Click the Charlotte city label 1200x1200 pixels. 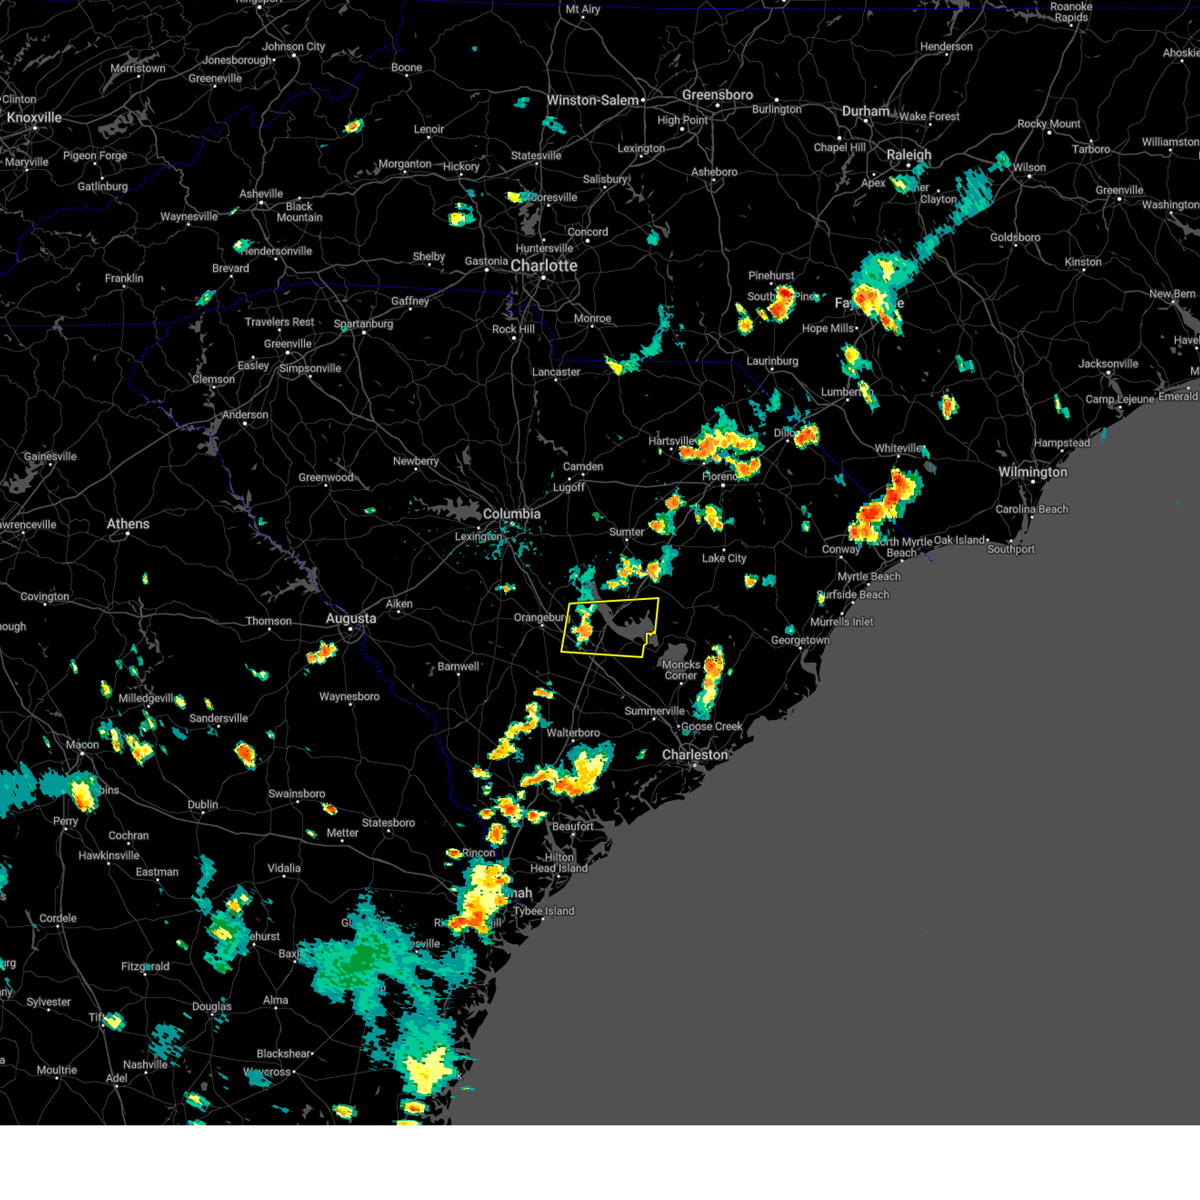544,266
